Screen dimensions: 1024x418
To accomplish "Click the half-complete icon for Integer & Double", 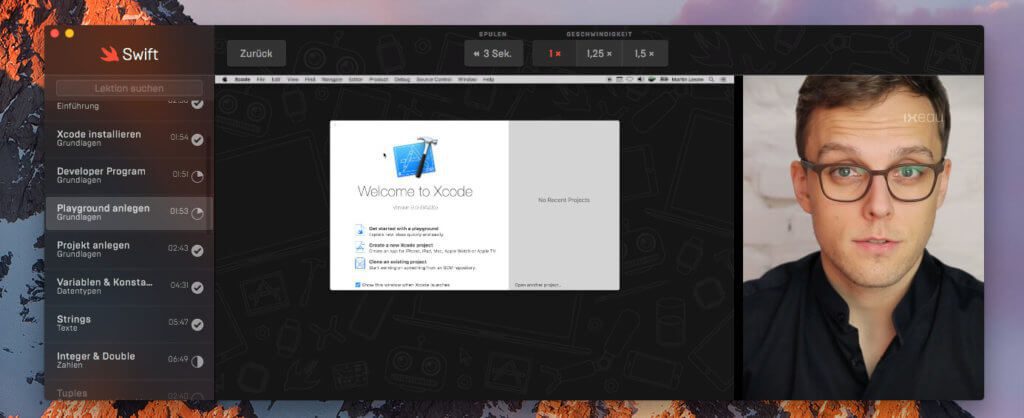I will tap(197, 362).
